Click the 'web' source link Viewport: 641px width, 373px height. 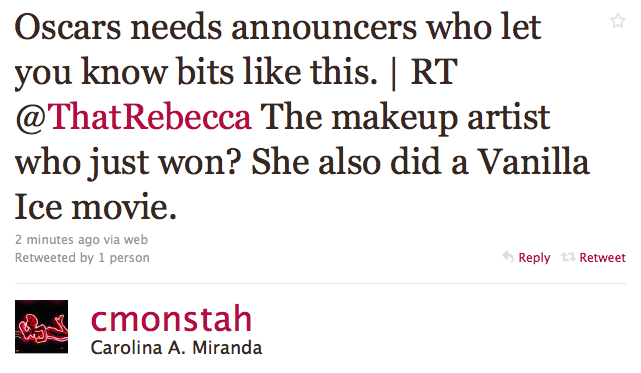coord(135,240)
